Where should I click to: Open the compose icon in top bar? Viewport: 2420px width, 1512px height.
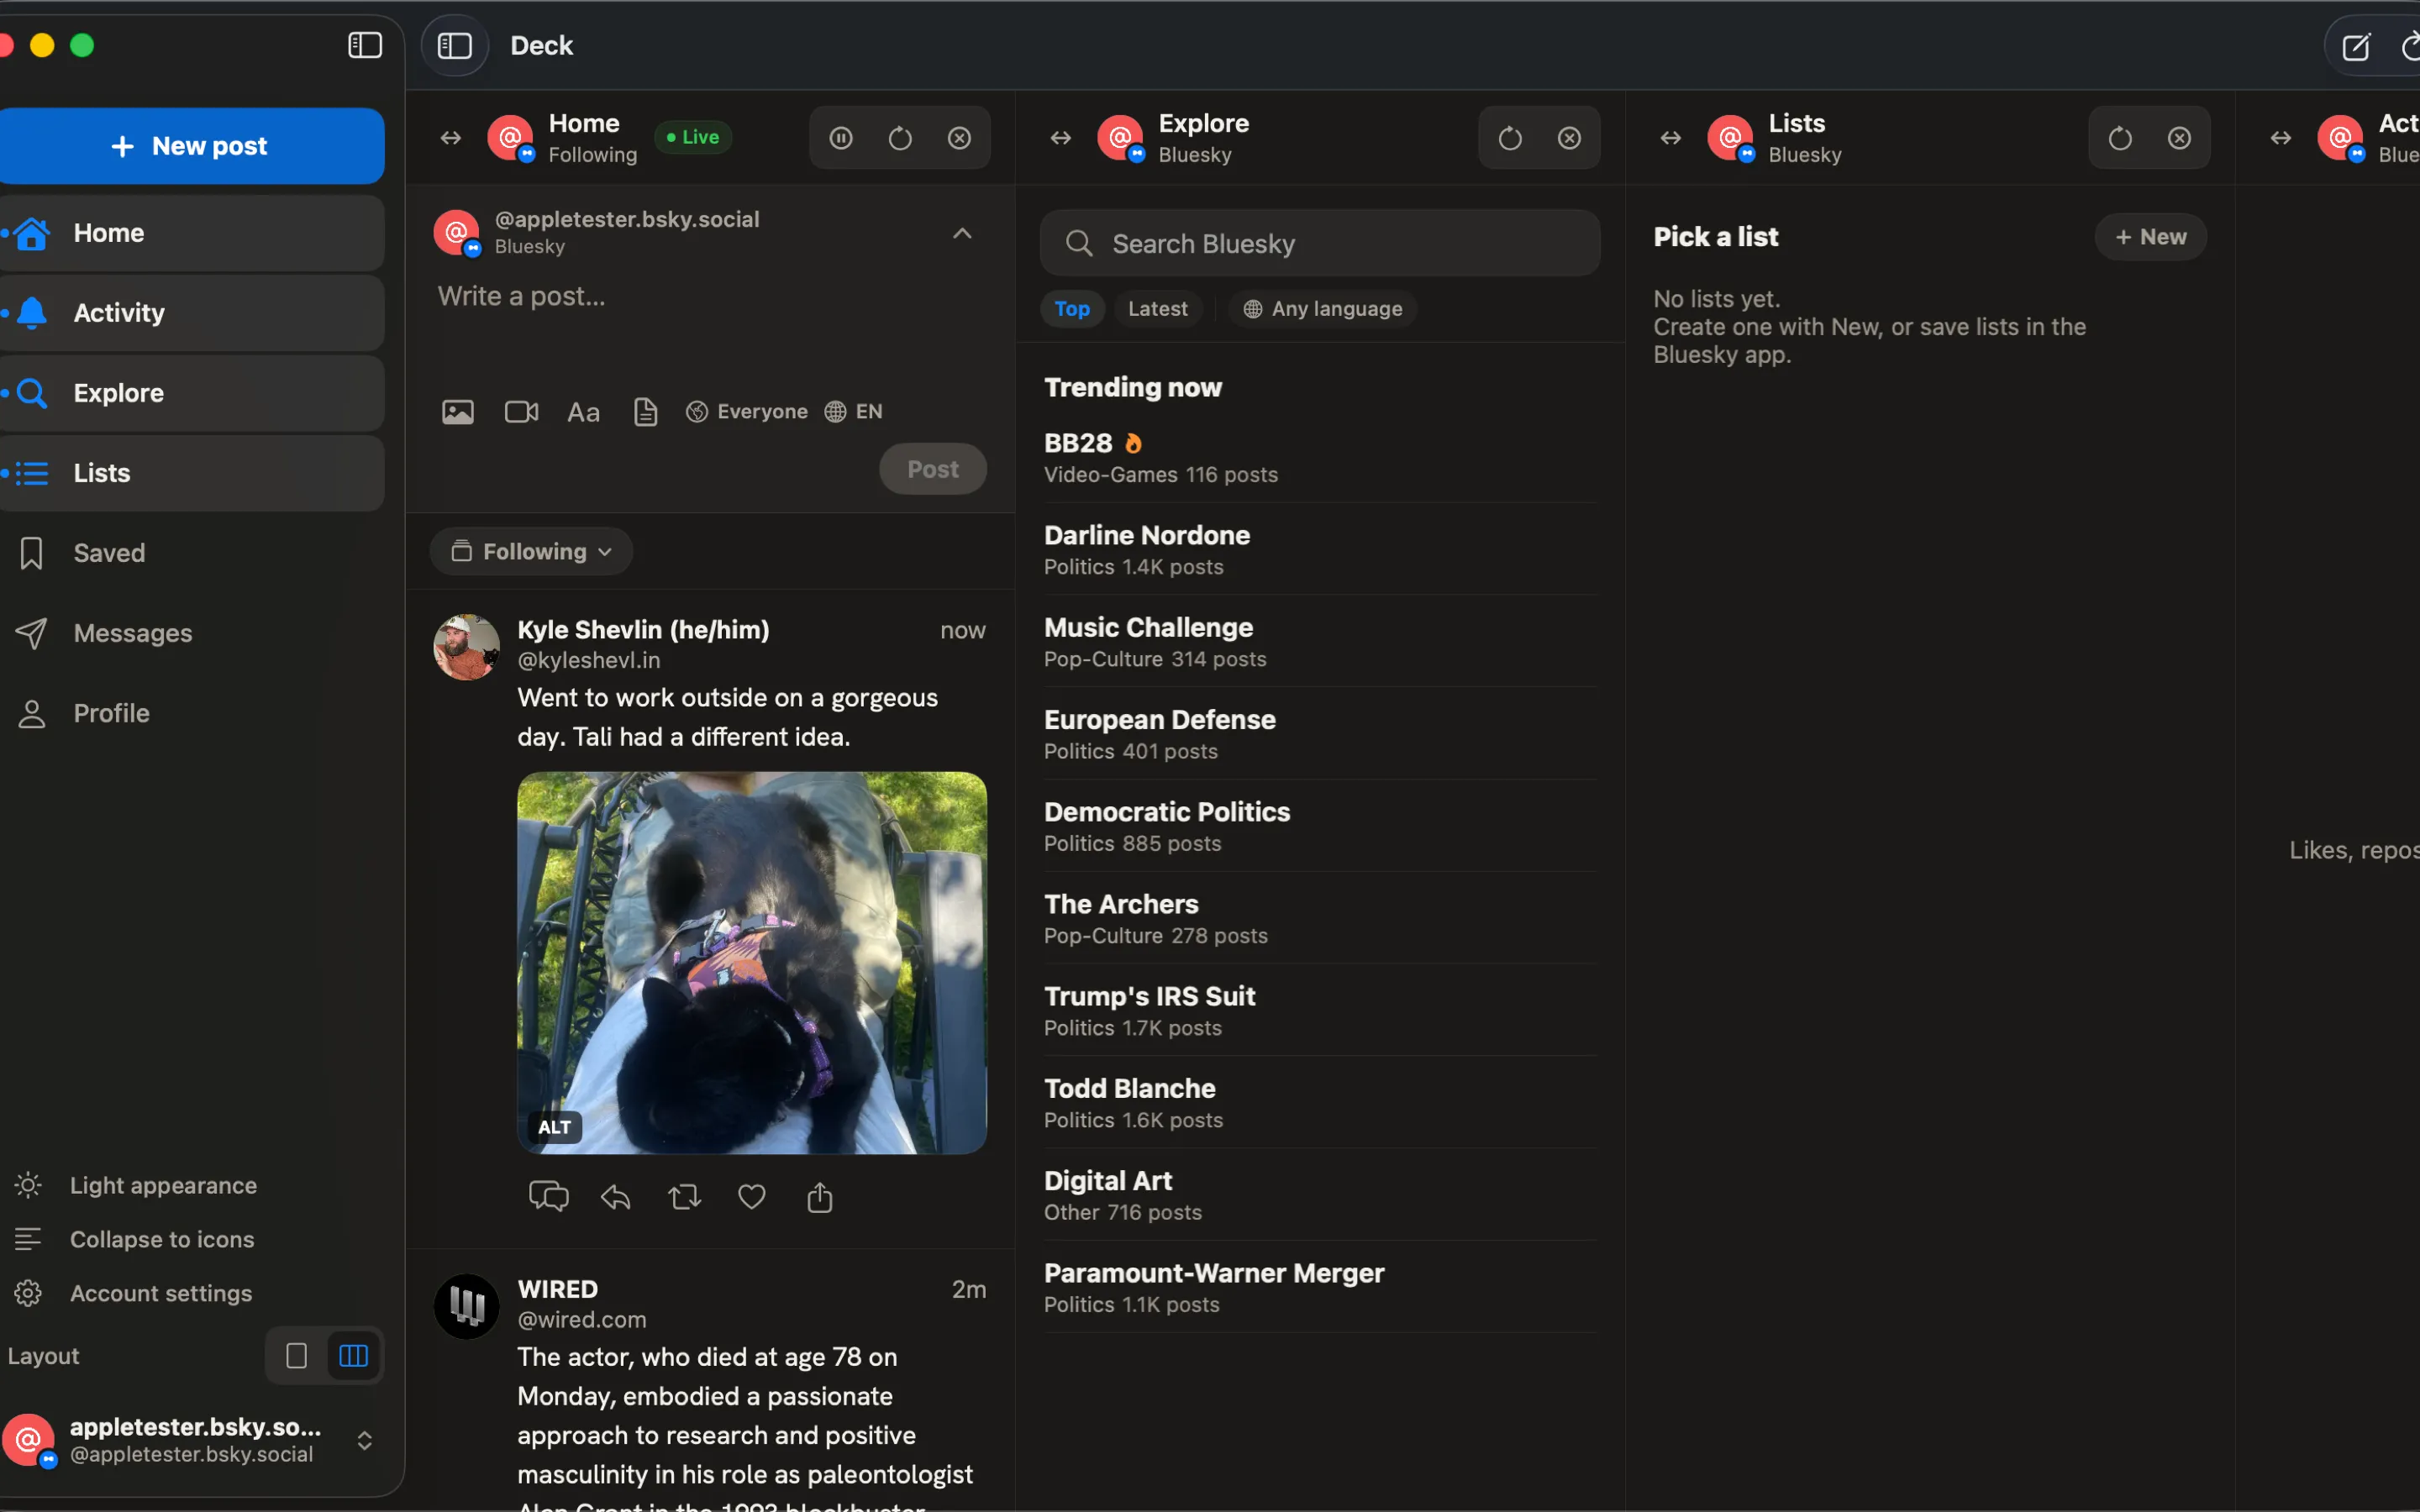pyautogui.click(x=2356, y=46)
